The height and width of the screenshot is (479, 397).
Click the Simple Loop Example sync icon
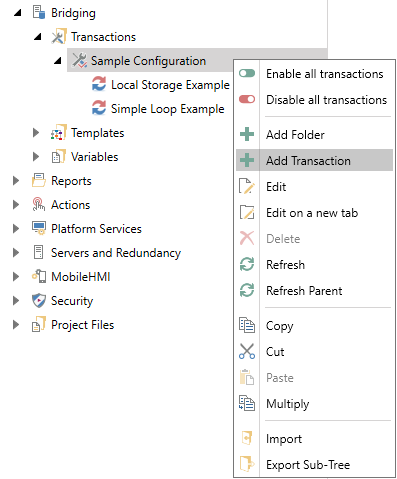click(x=99, y=108)
